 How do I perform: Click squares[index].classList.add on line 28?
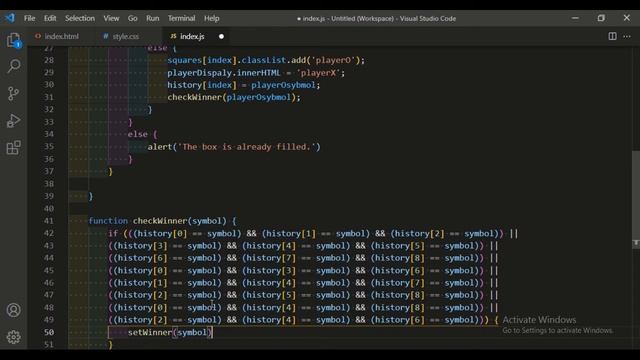point(236,60)
